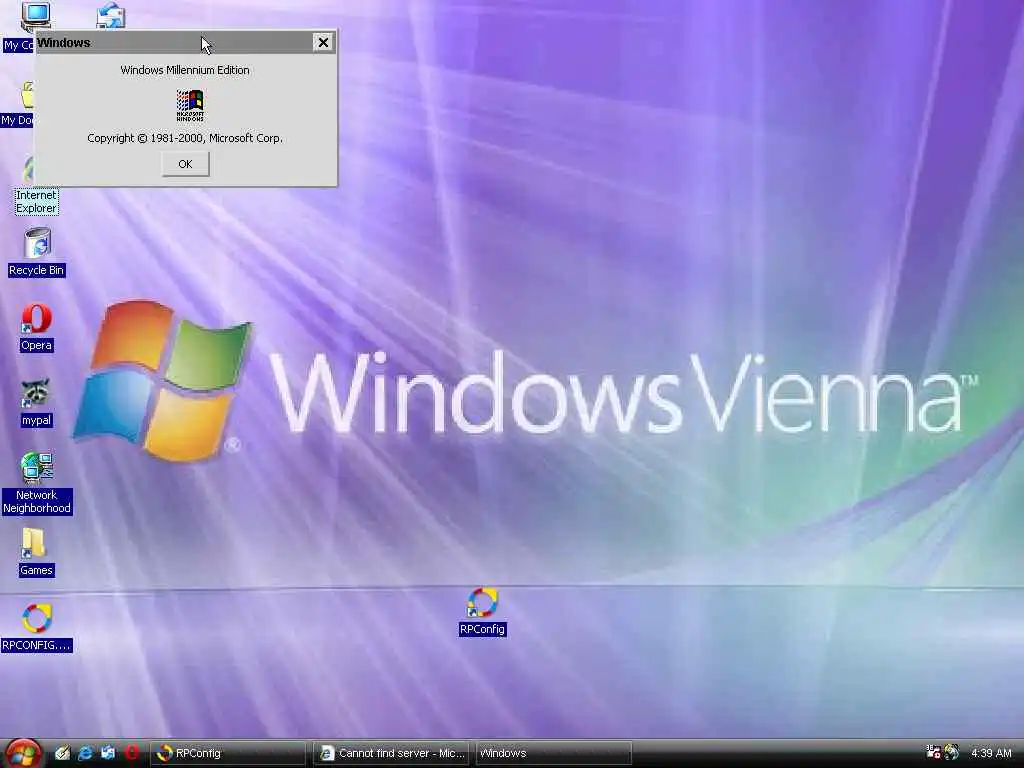1024x768 pixels.
Task: Select the Microsoft Windows logo in the dialog
Action: (190, 105)
